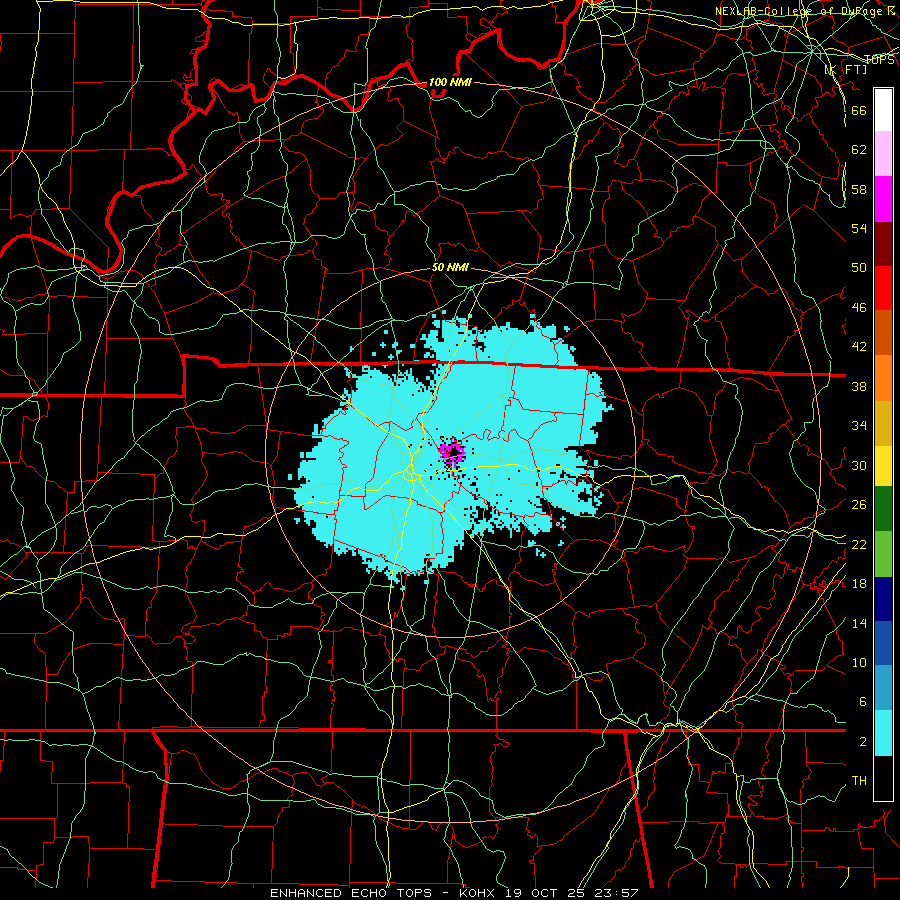900x900 pixels.
Task: Select the medium blue legend swatch
Action: click(883, 643)
